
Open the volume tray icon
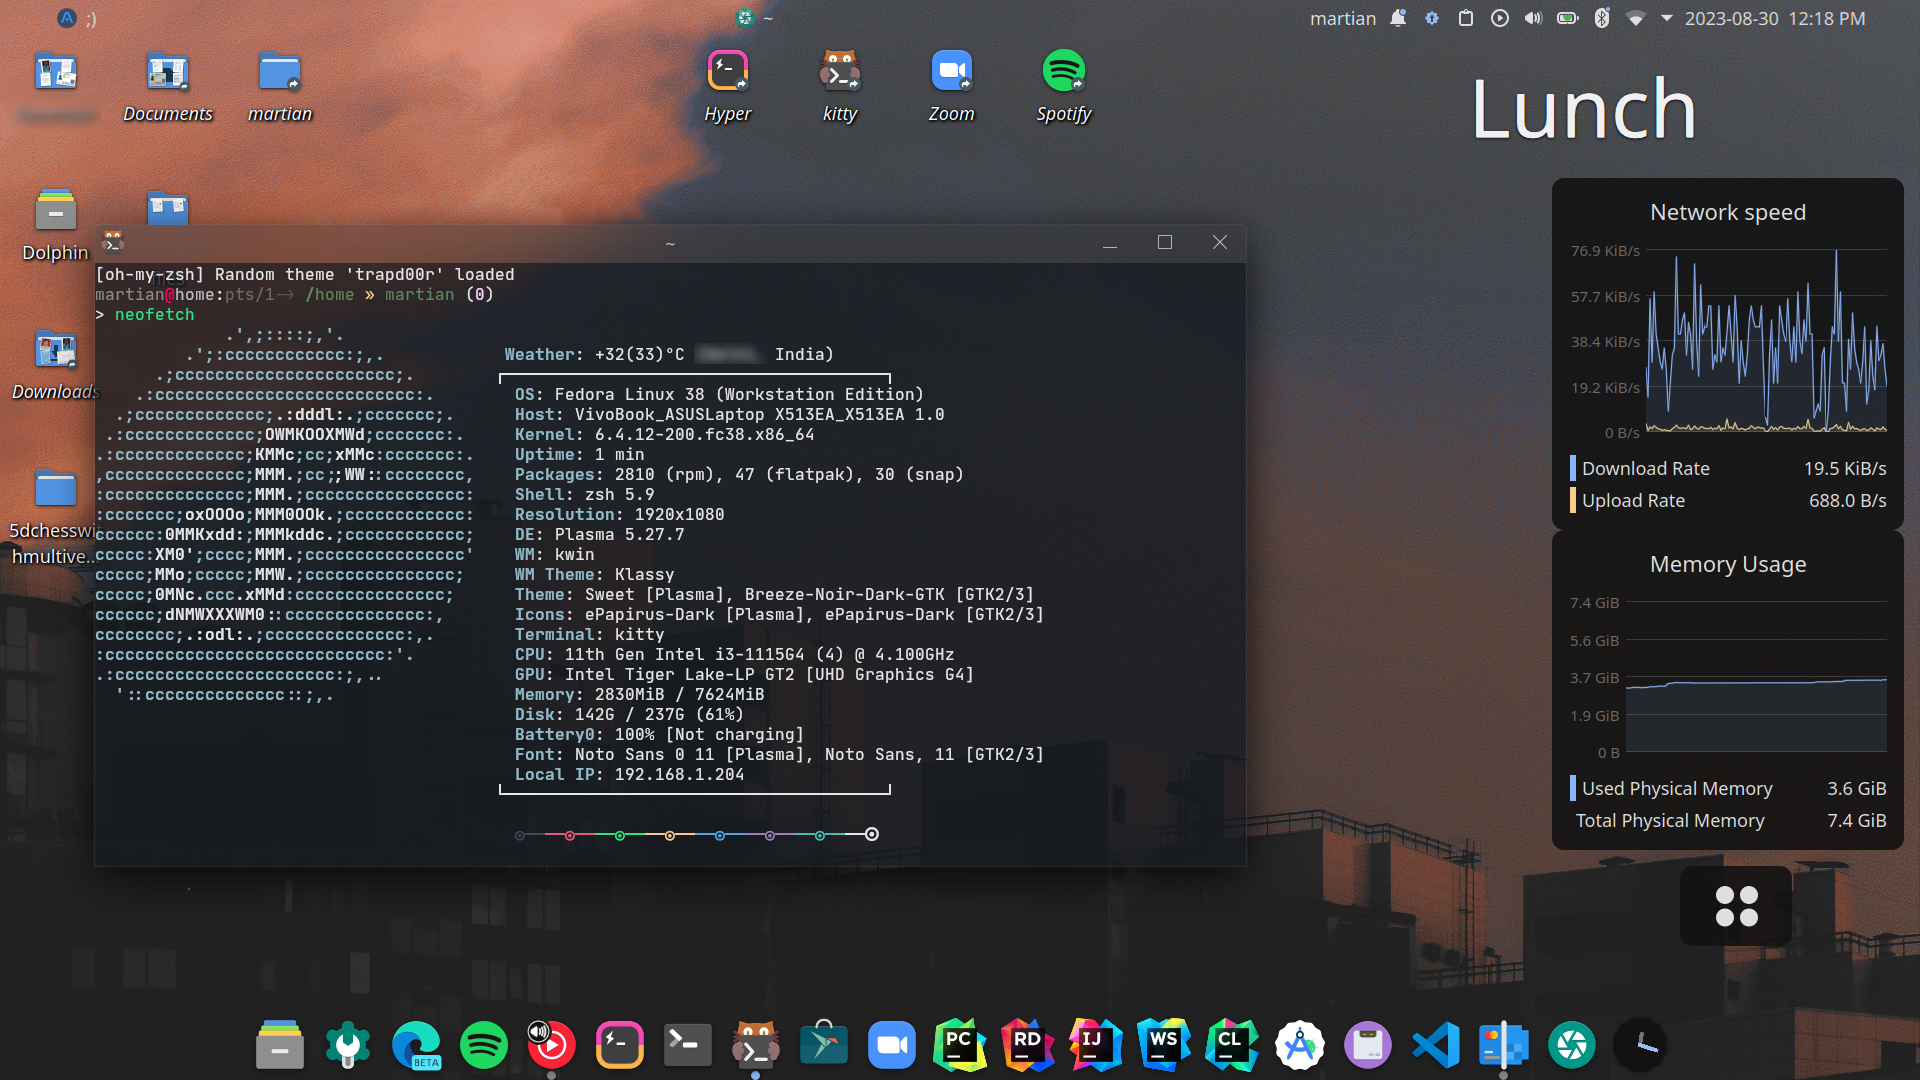1534,18
